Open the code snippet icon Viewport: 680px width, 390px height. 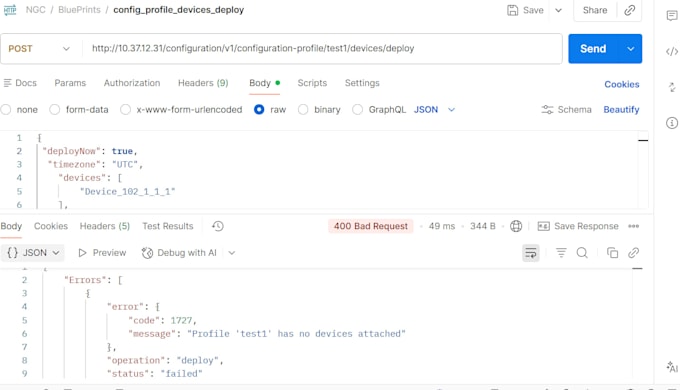point(672,52)
